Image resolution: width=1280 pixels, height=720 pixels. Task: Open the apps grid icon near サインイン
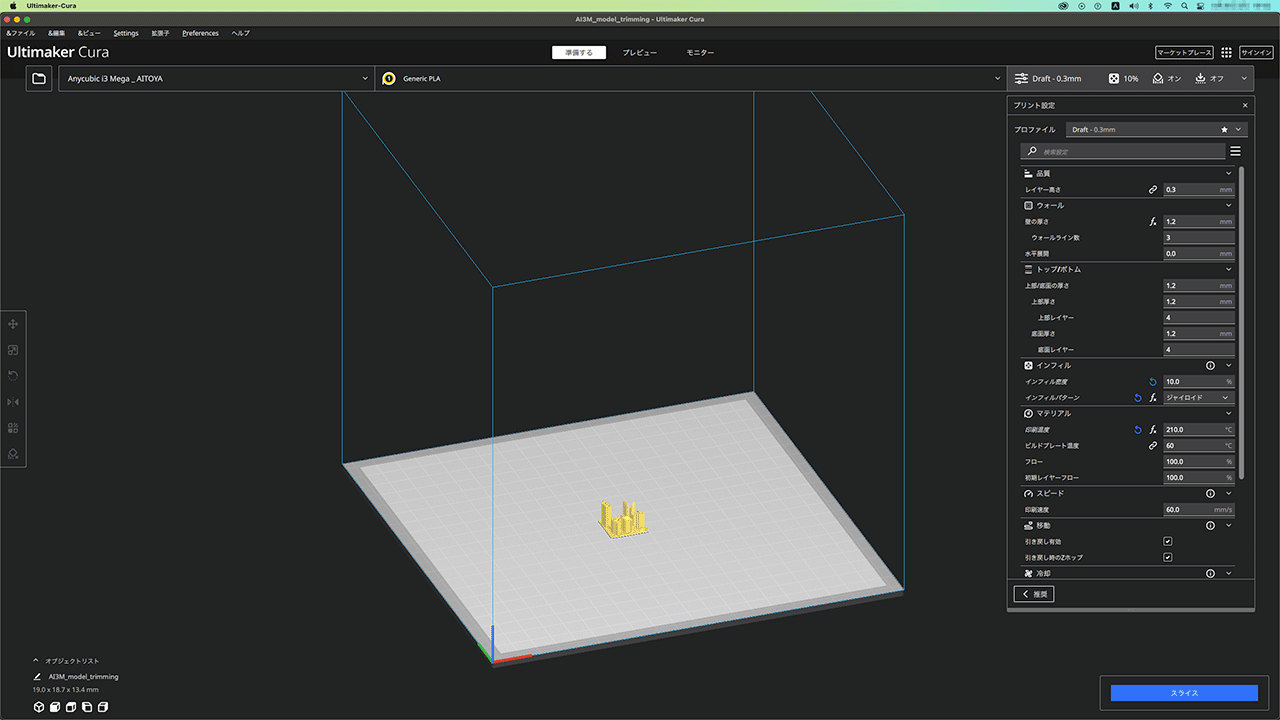coord(1226,52)
